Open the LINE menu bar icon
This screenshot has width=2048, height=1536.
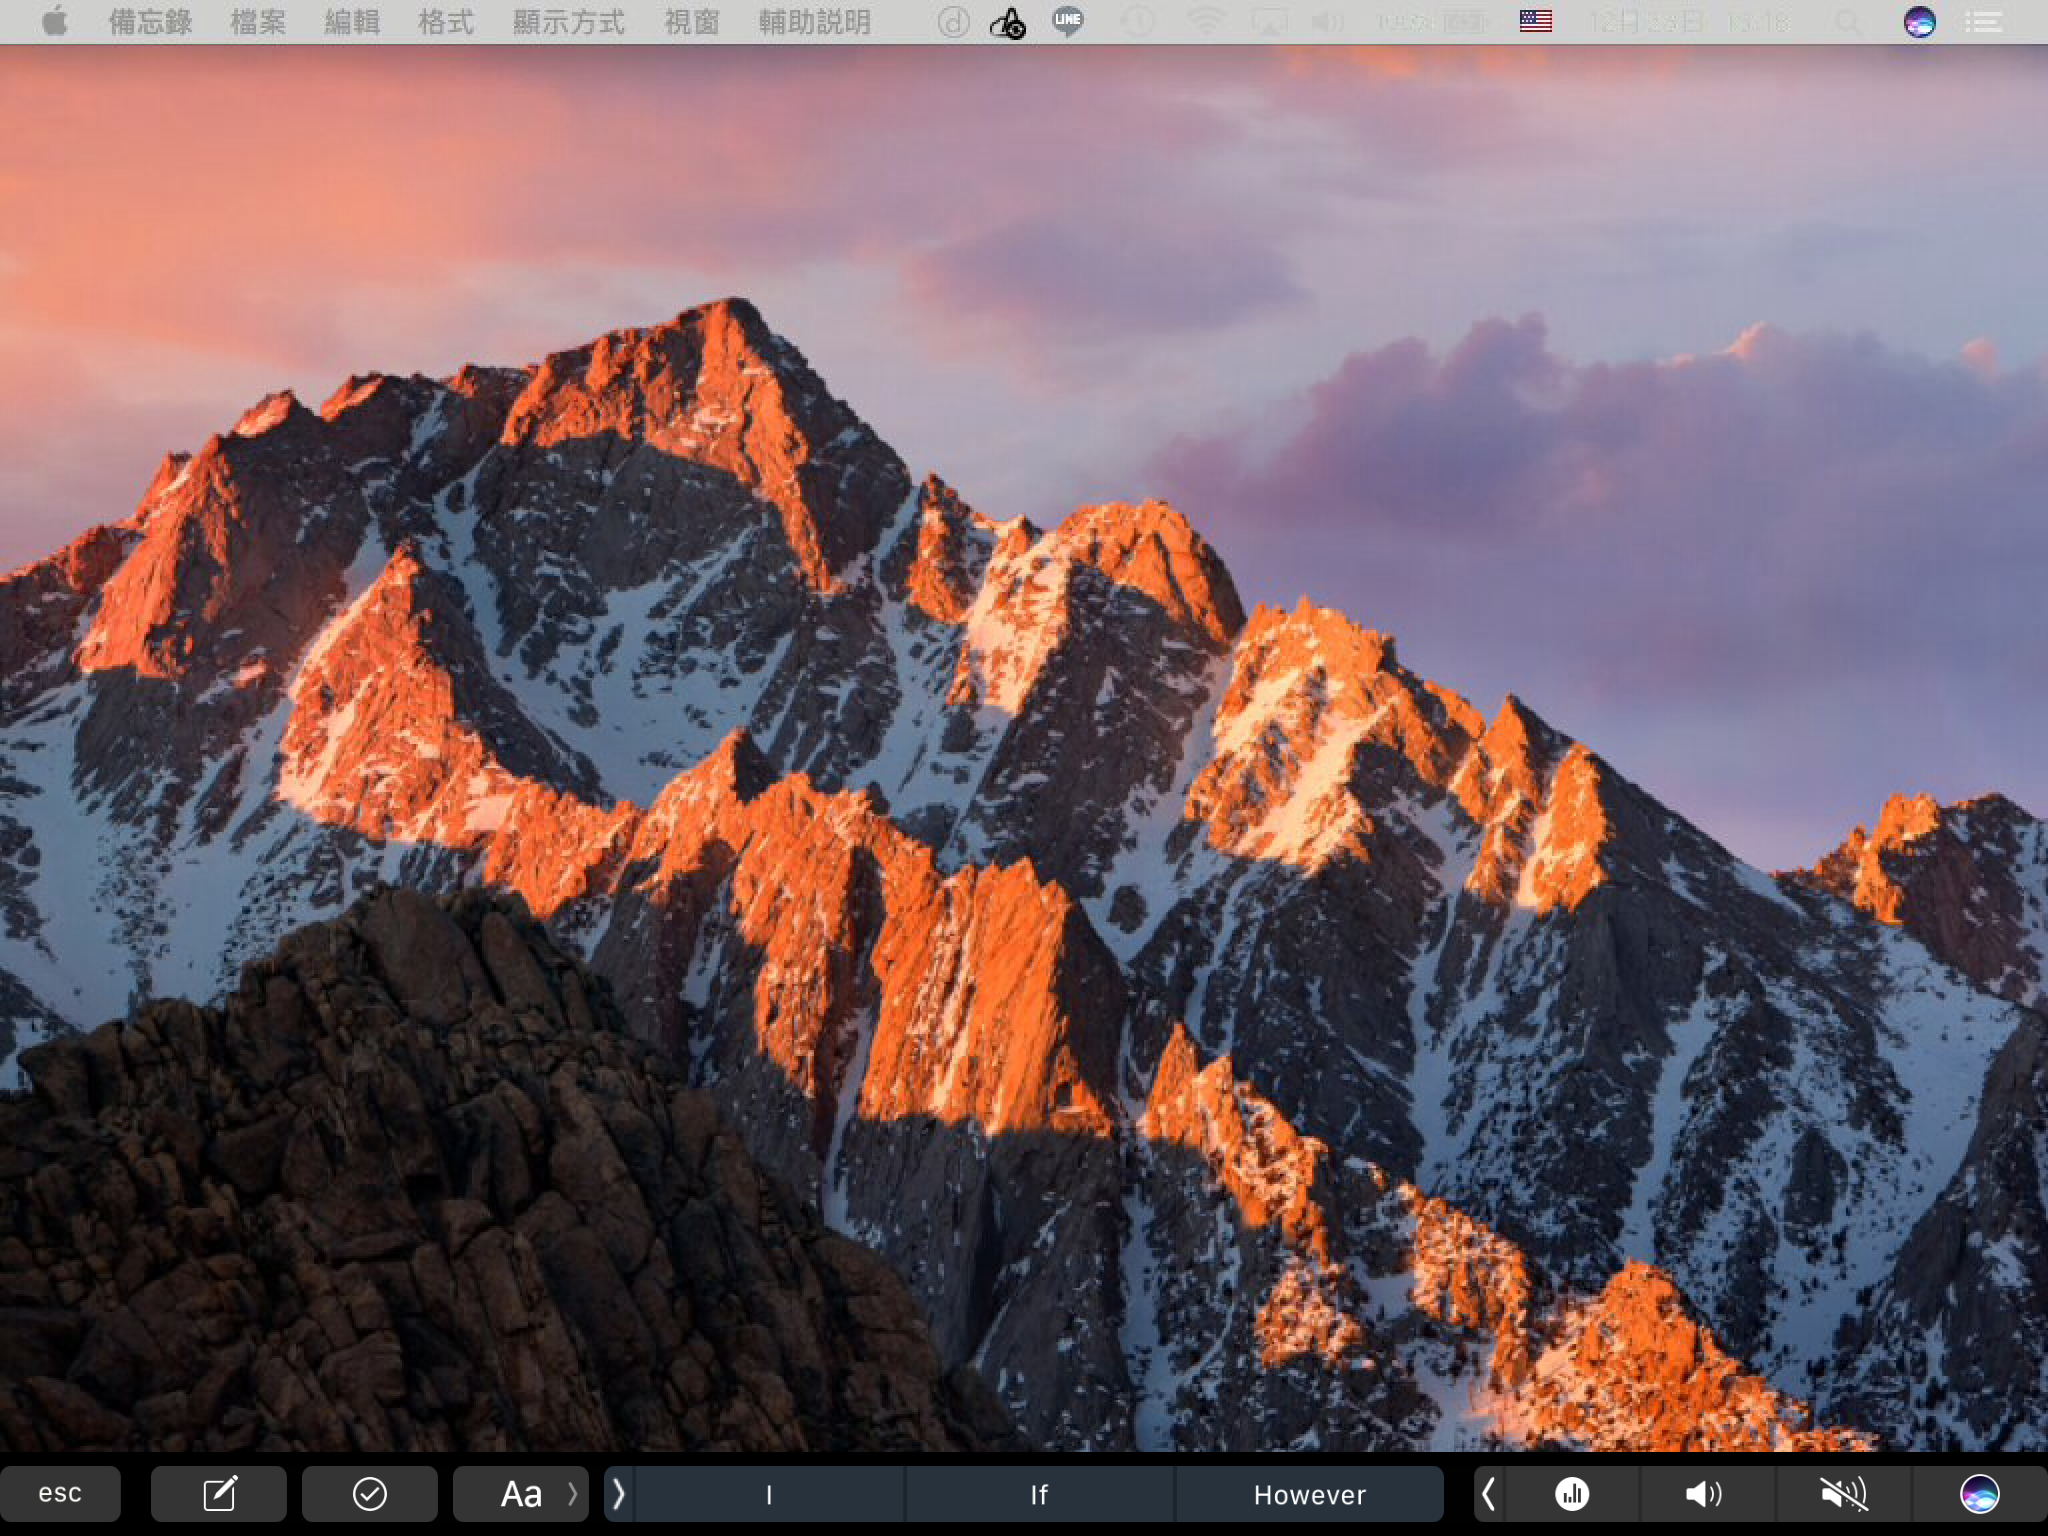coord(1067,21)
